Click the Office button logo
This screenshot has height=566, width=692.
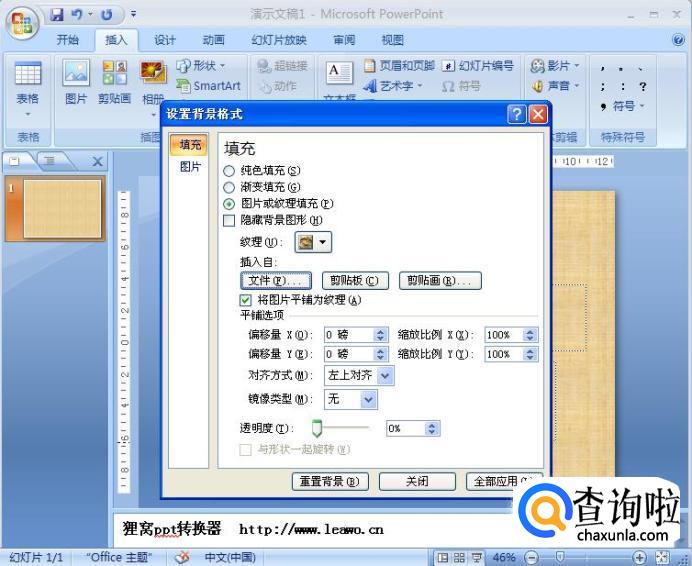22,23
